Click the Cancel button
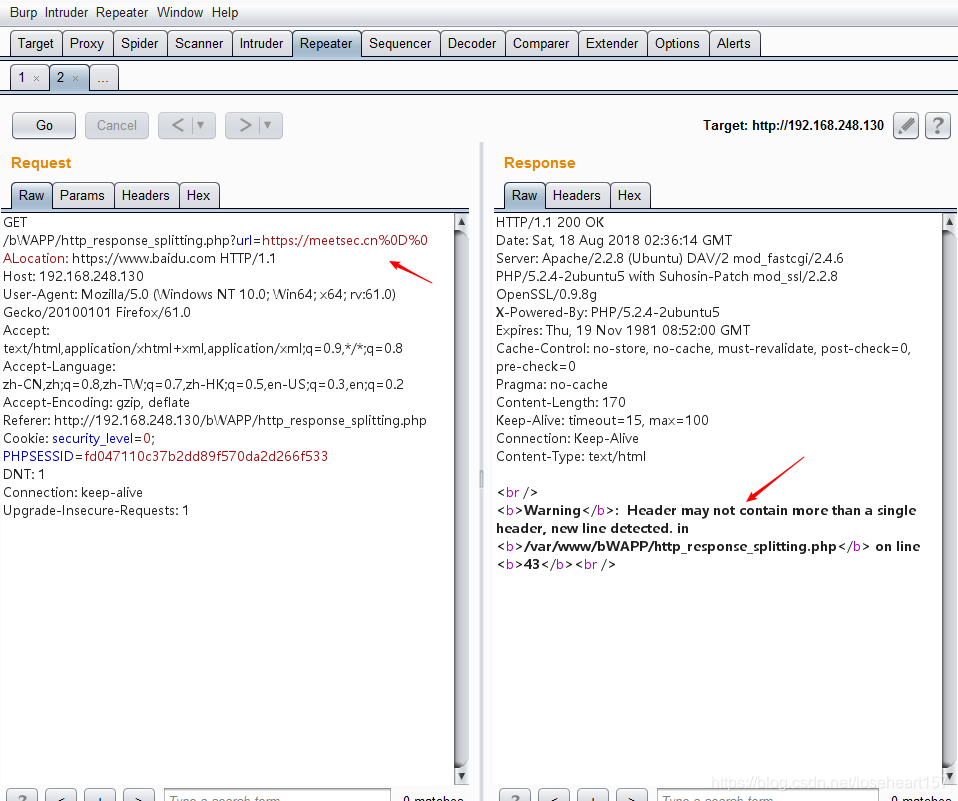Image resolution: width=958 pixels, height=801 pixels. point(117,125)
